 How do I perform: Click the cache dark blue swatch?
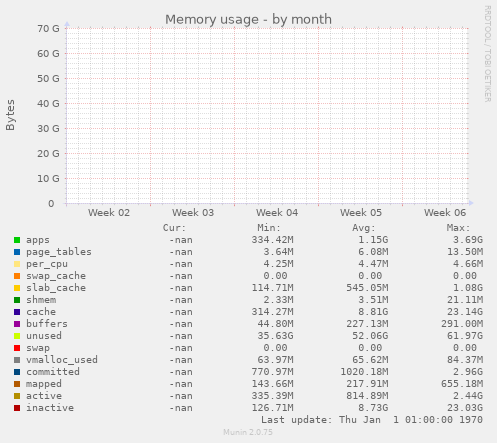pos(17,312)
